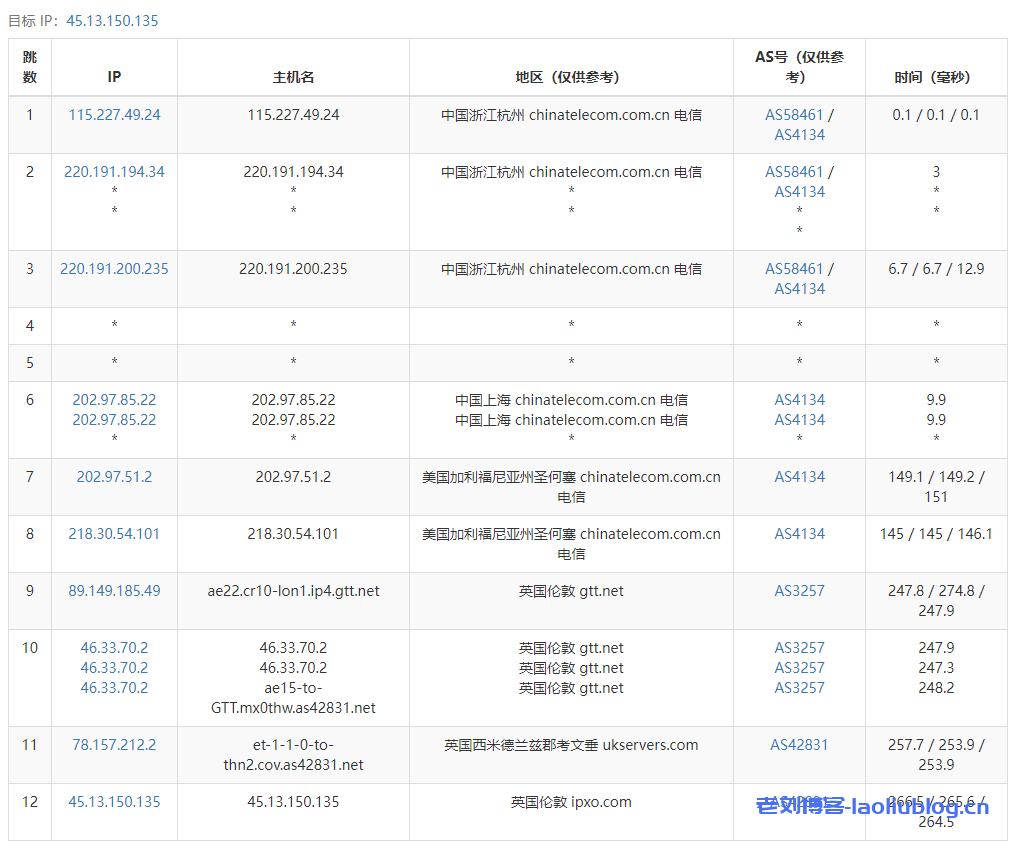Open the 218.30.54.101 IP link in hop 8
This screenshot has height=844, width=1015.
click(x=114, y=534)
